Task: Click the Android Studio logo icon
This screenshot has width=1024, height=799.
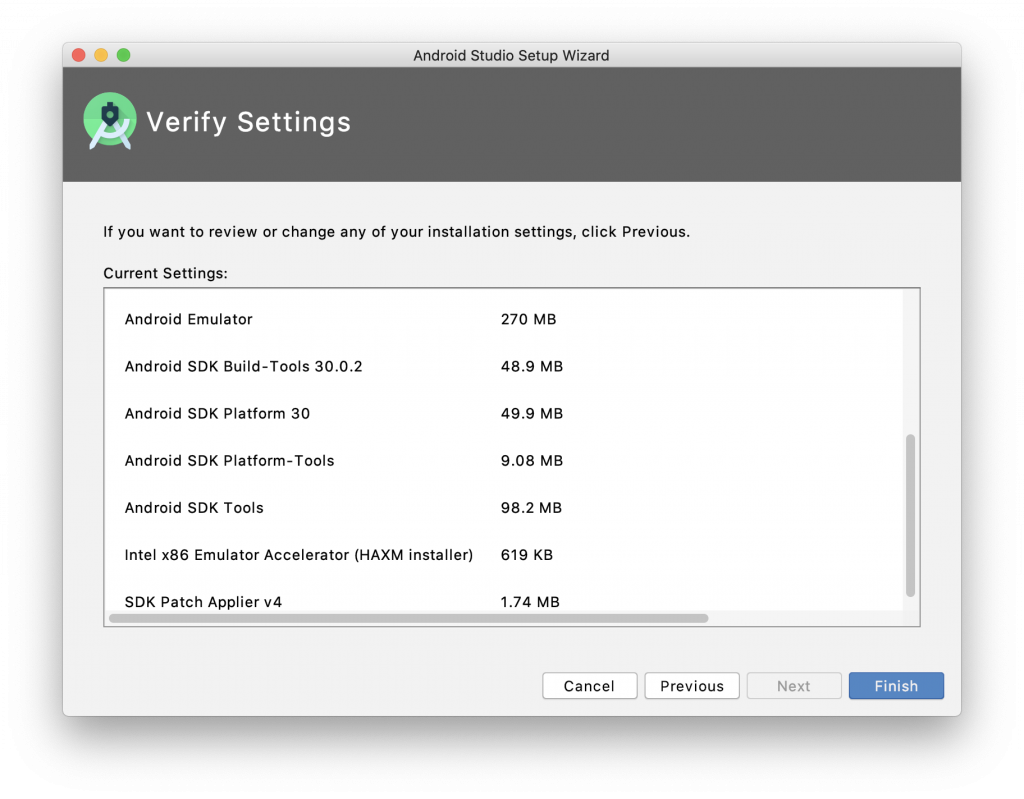Action: [110, 121]
